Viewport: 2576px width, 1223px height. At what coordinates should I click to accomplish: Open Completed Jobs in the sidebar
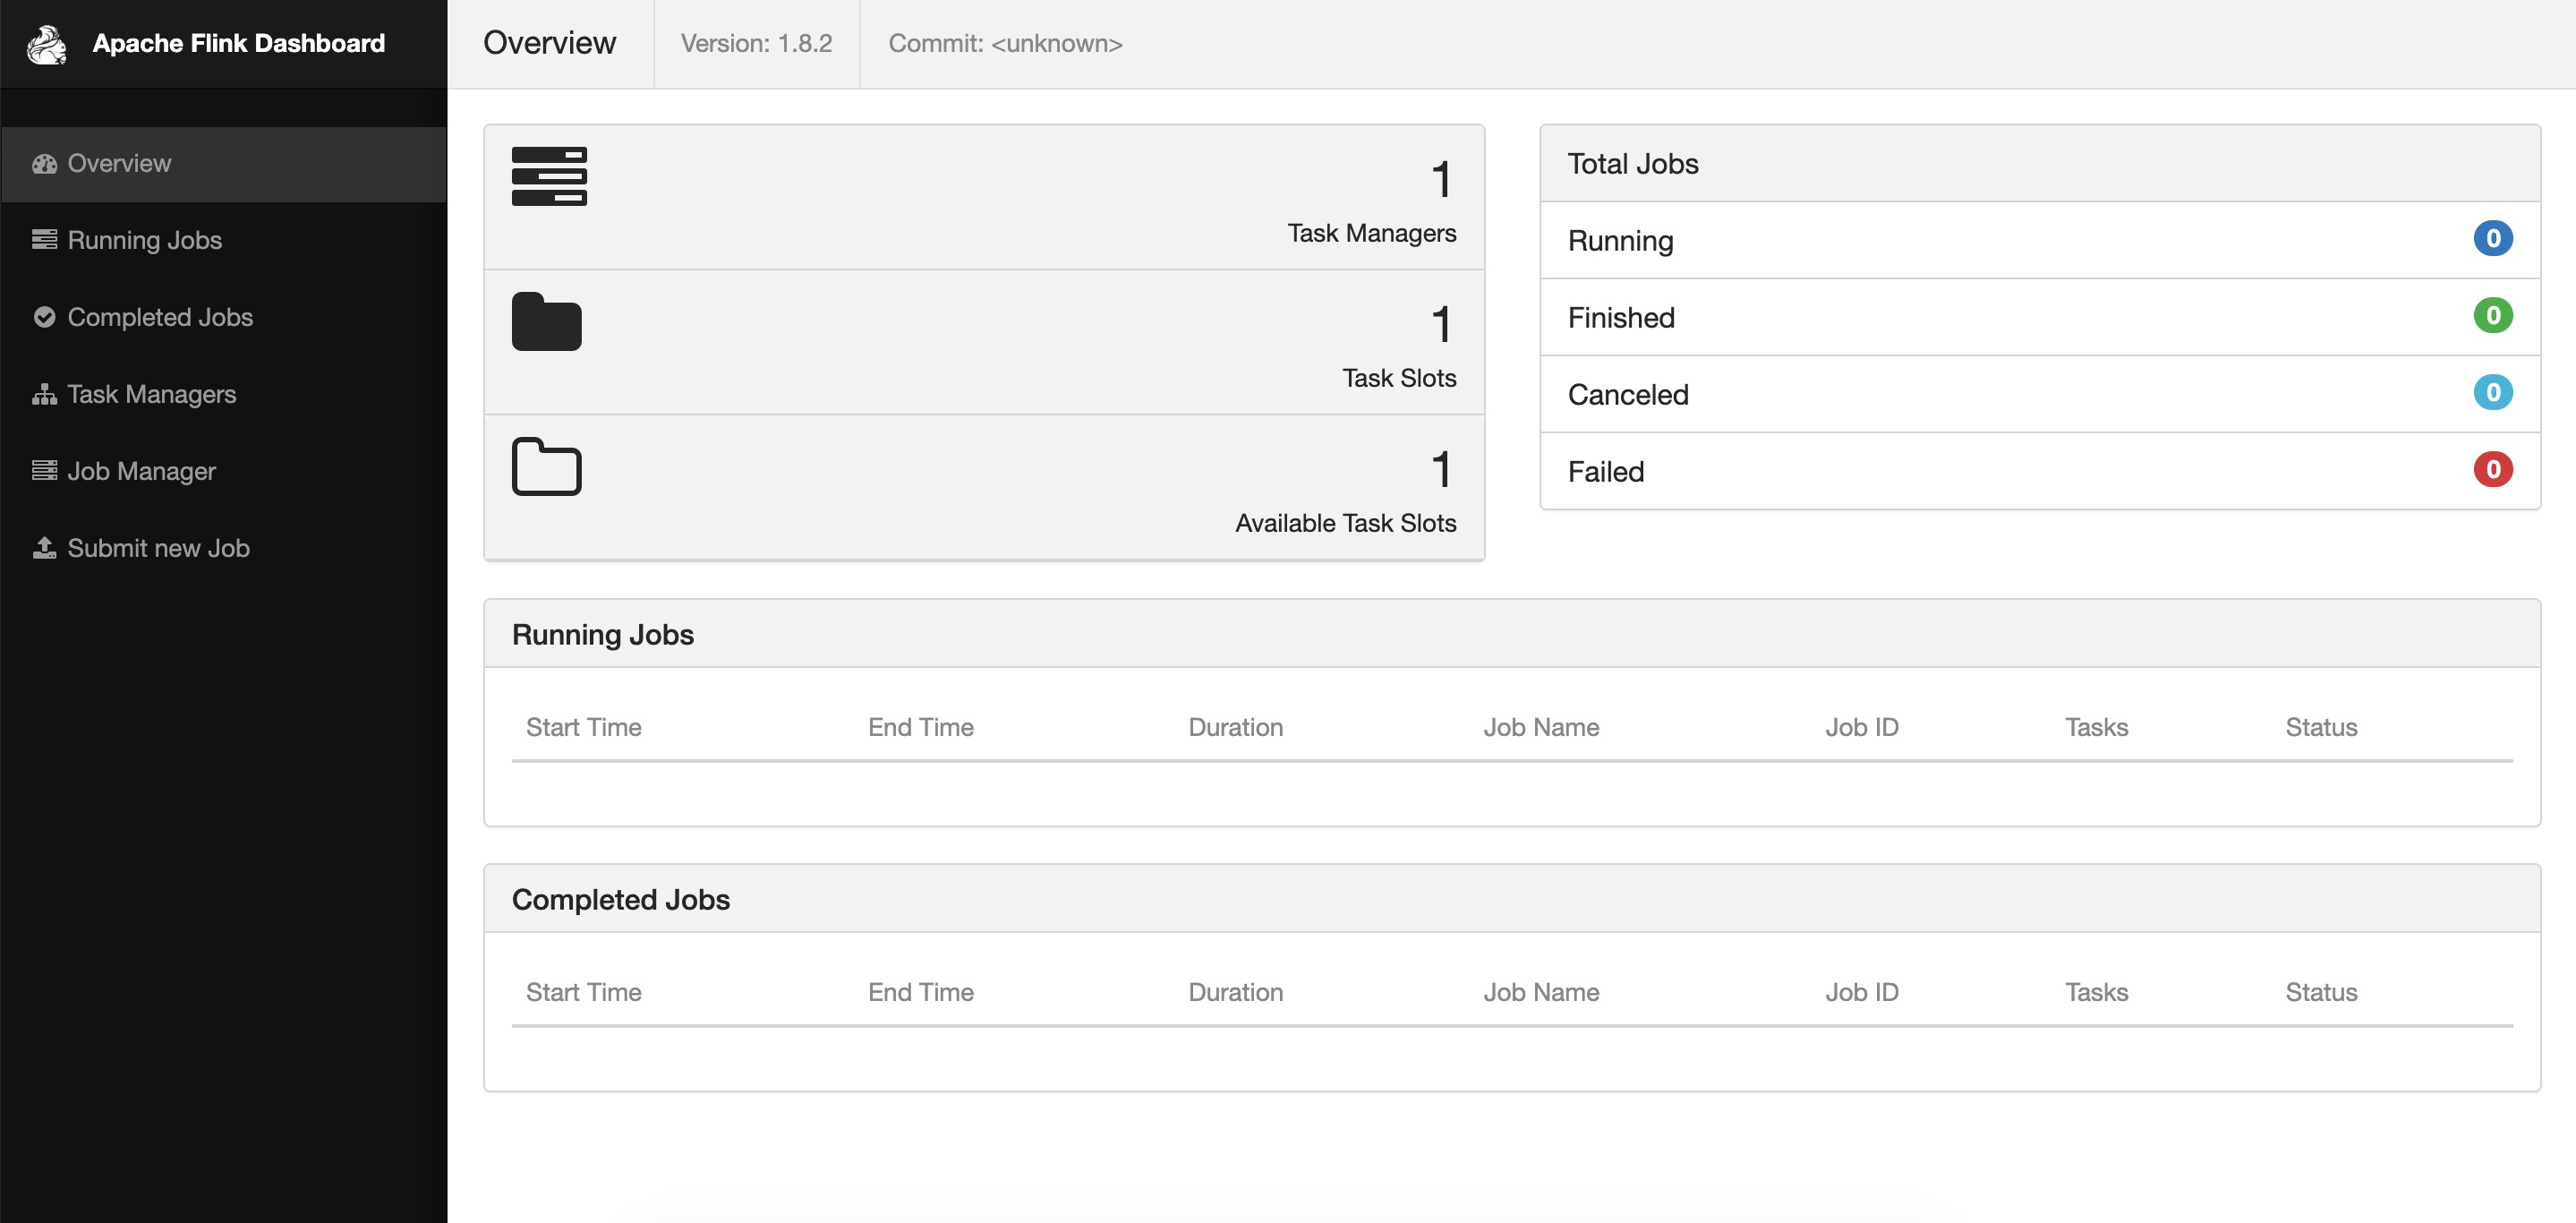point(160,317)
